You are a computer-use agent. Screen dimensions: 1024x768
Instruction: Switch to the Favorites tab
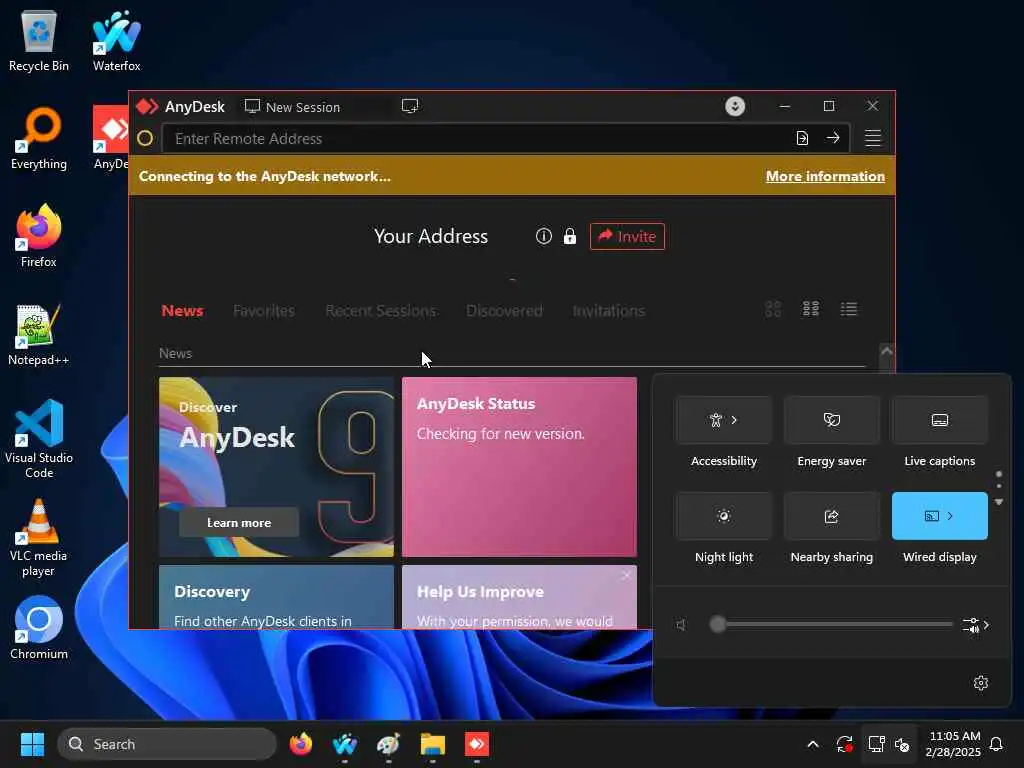tap(264, 311)
